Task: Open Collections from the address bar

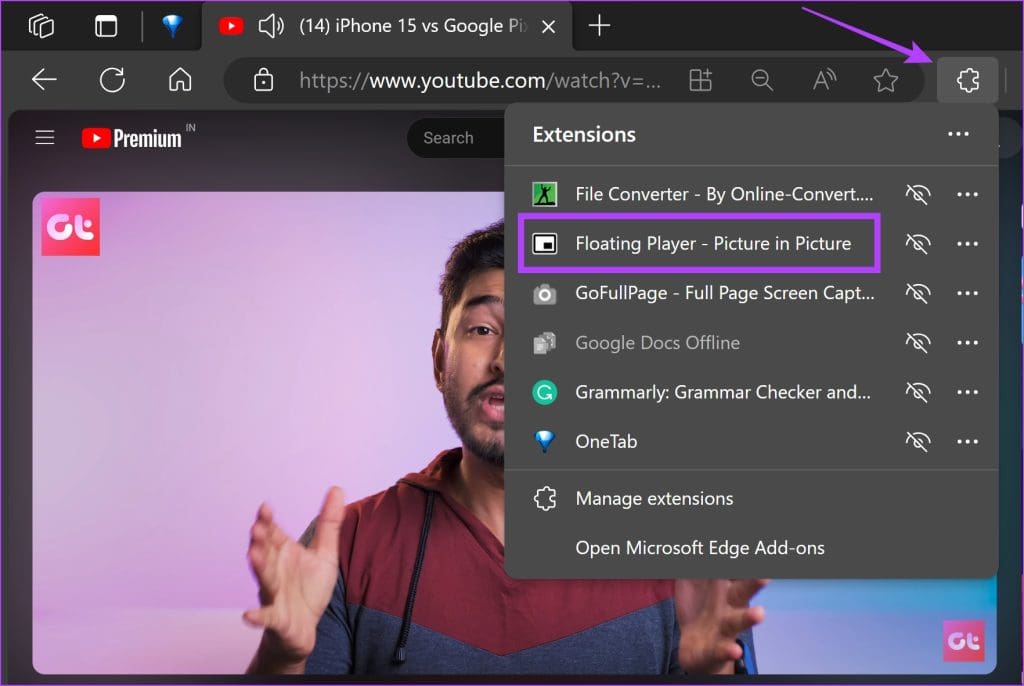Action: [700, 80]
